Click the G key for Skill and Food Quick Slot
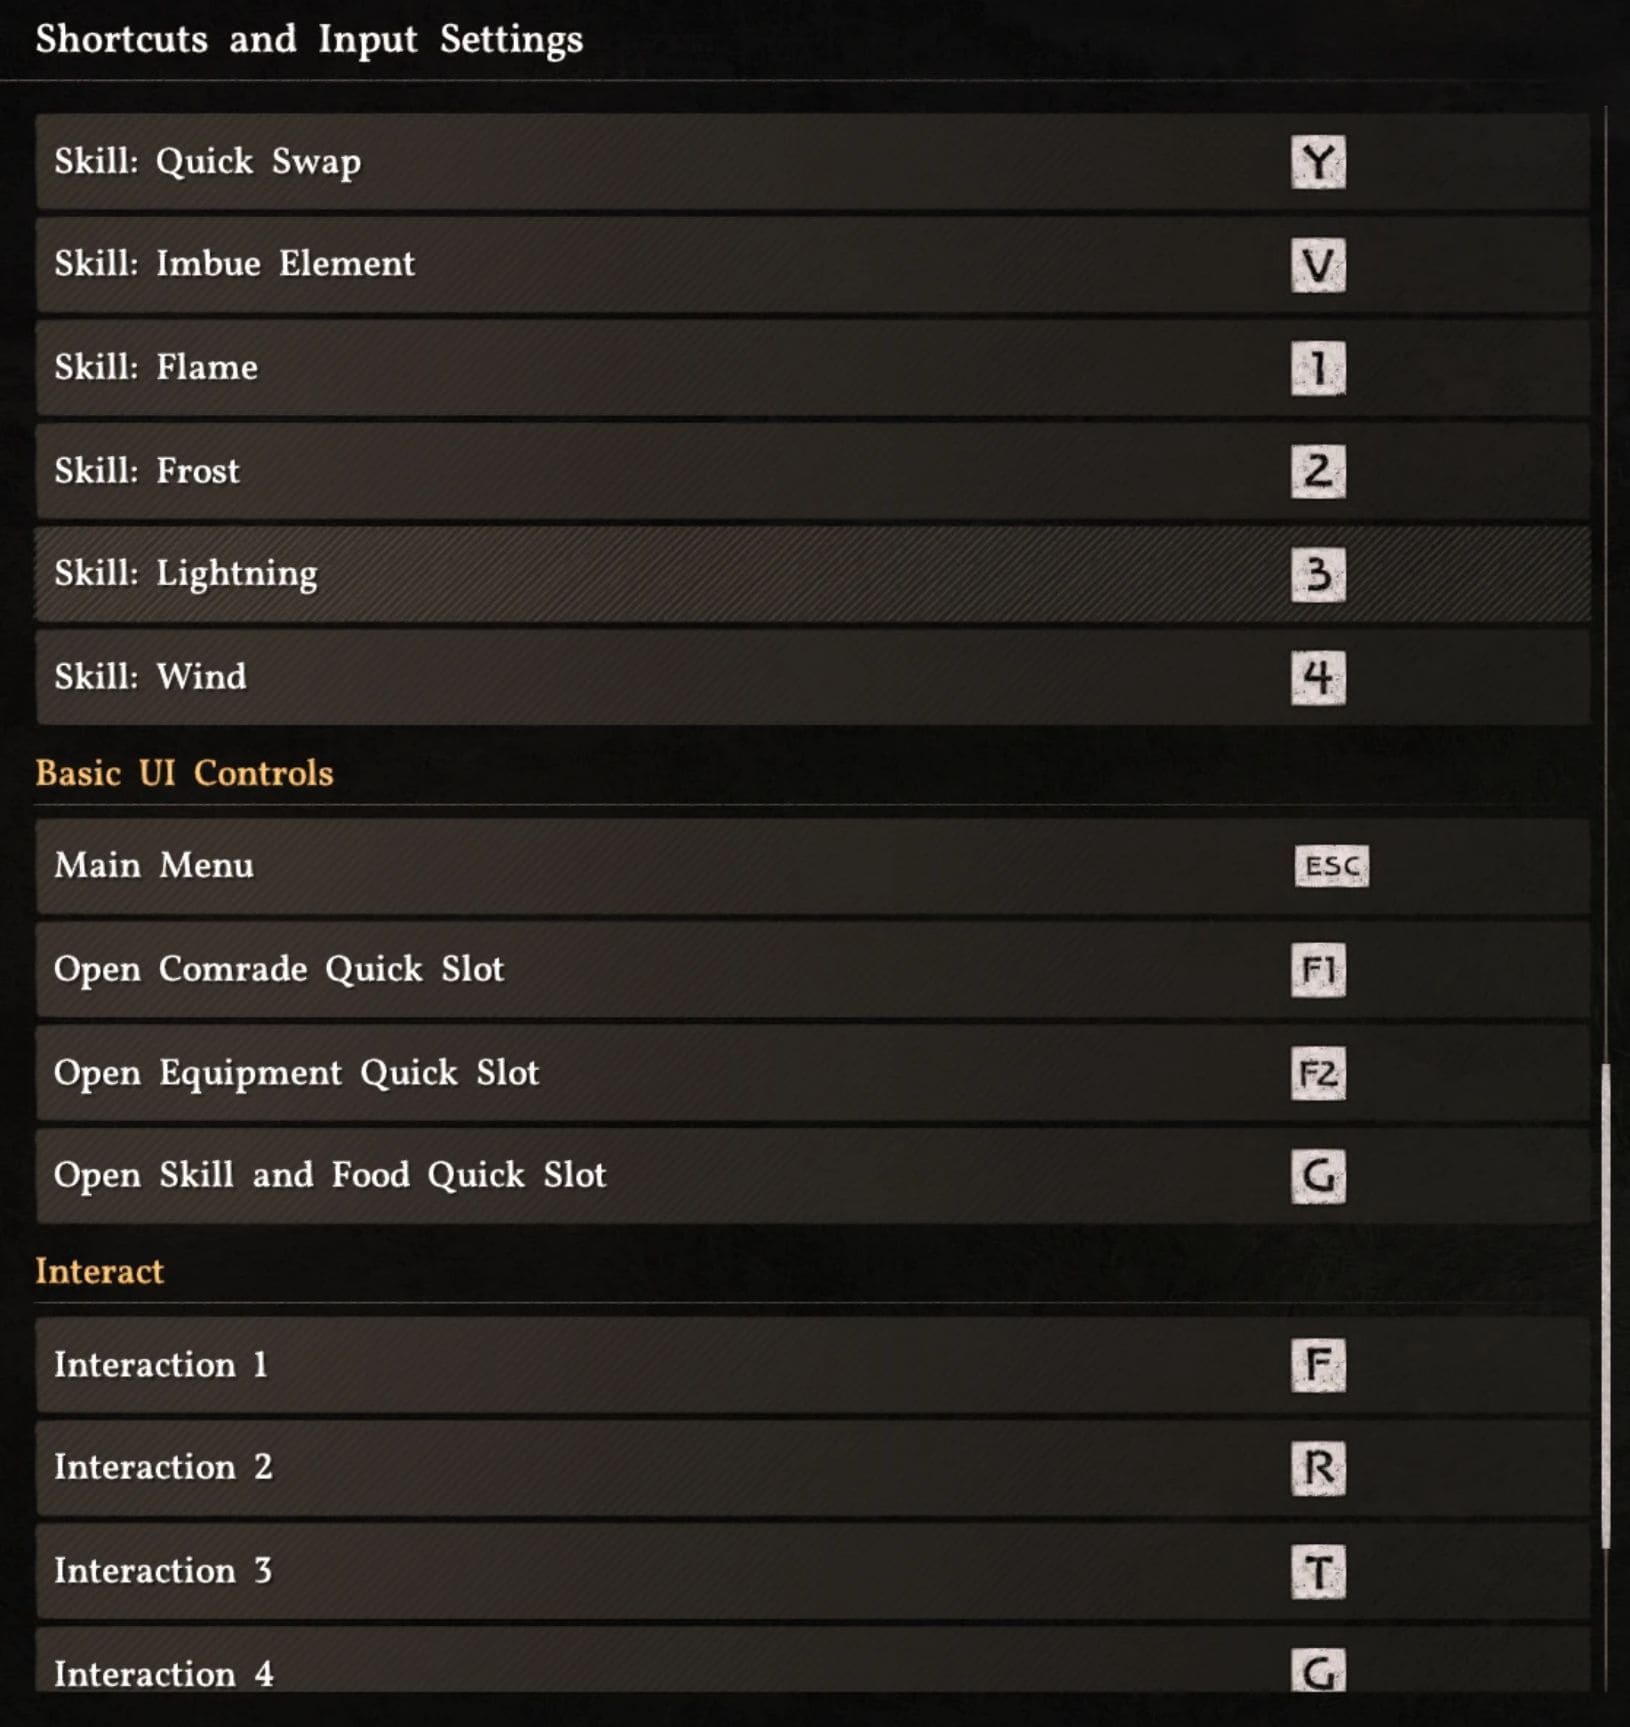The image size is (1630, 1727). [x=1318, y=1176]
